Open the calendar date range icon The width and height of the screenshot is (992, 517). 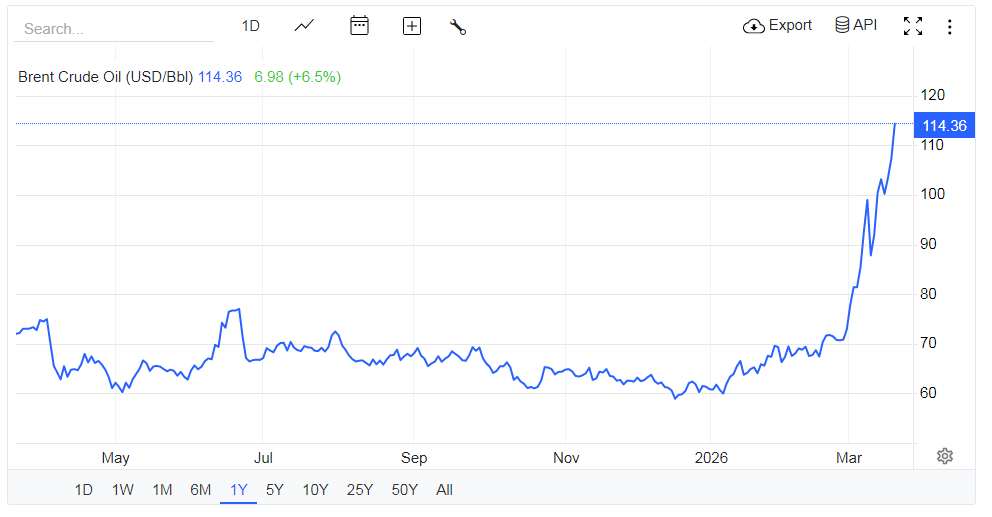pyautogui.click(x=359, y=26)
